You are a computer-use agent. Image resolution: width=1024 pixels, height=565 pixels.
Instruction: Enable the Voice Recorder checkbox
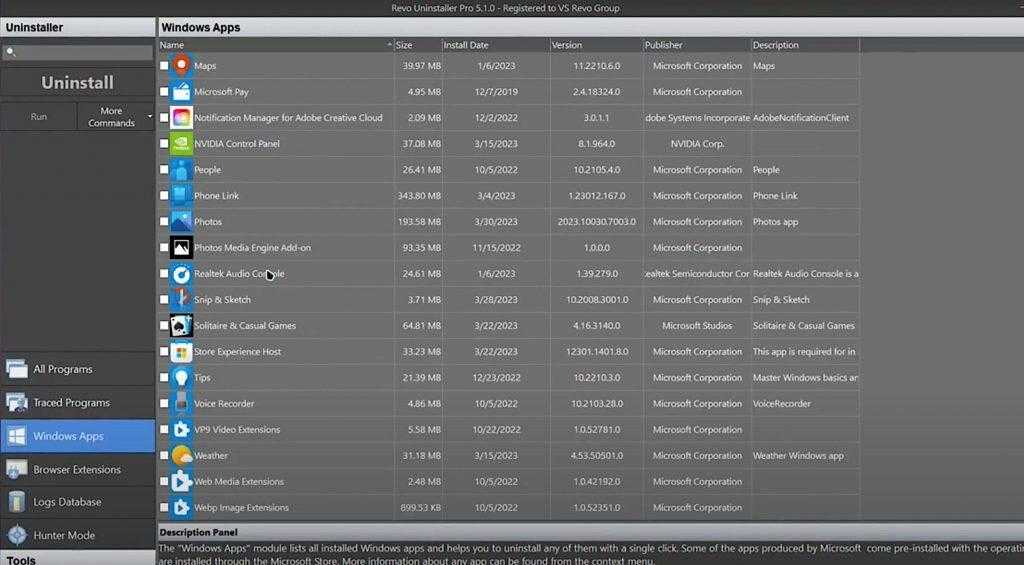(164, 404)
